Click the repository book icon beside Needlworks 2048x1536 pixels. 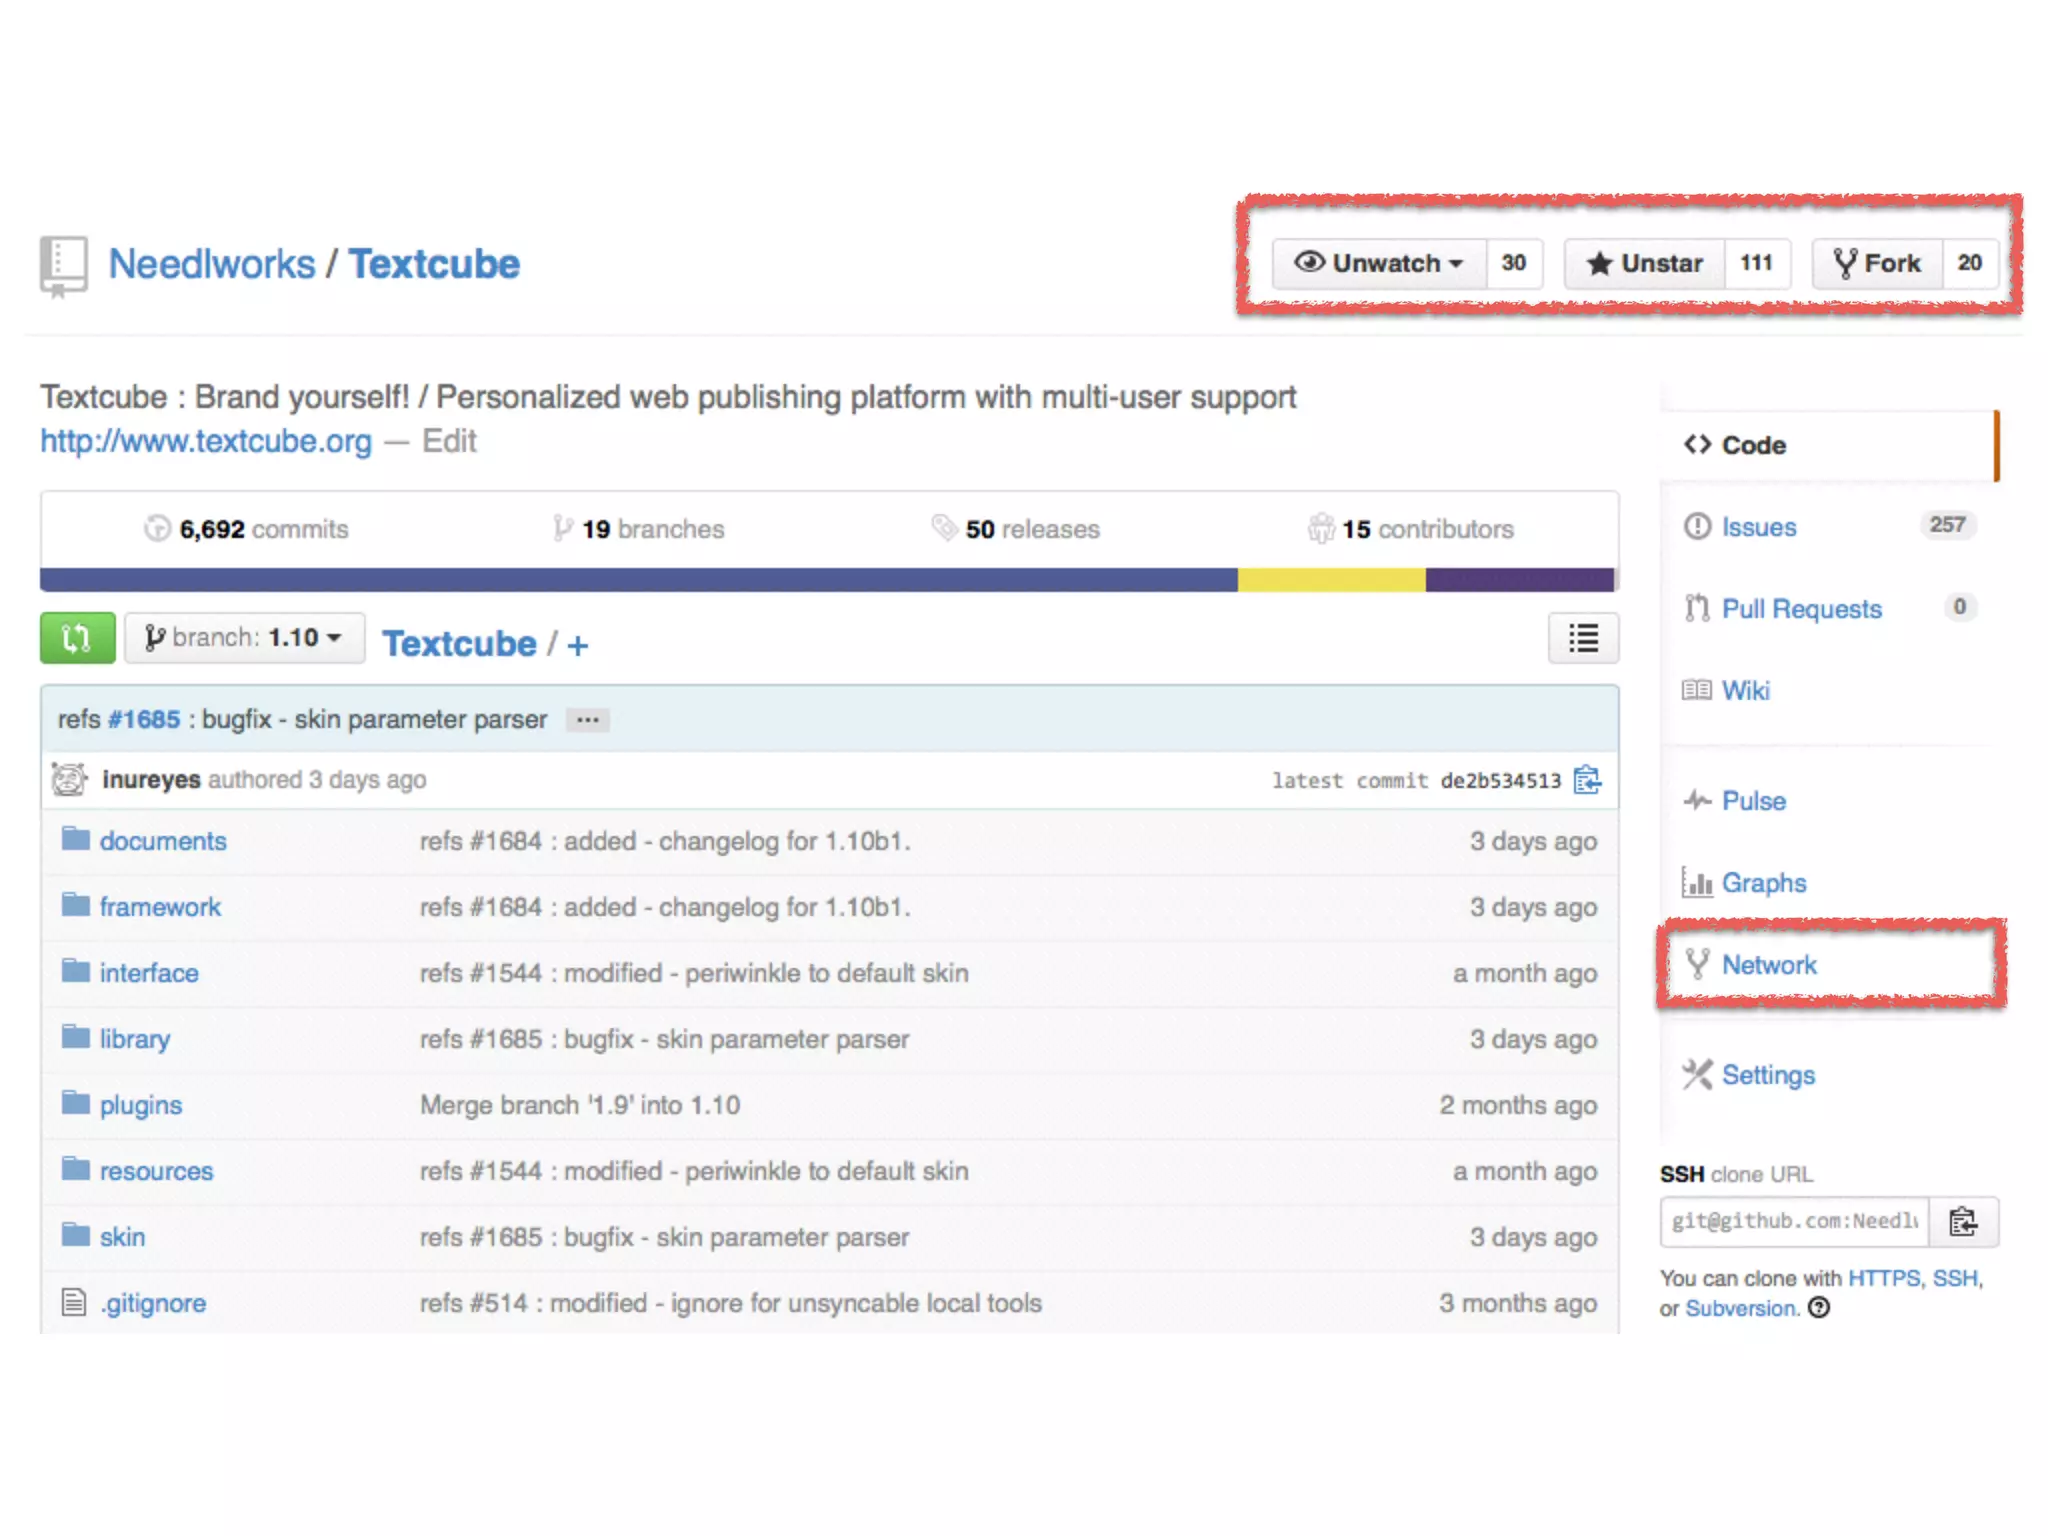pos(63,266)
